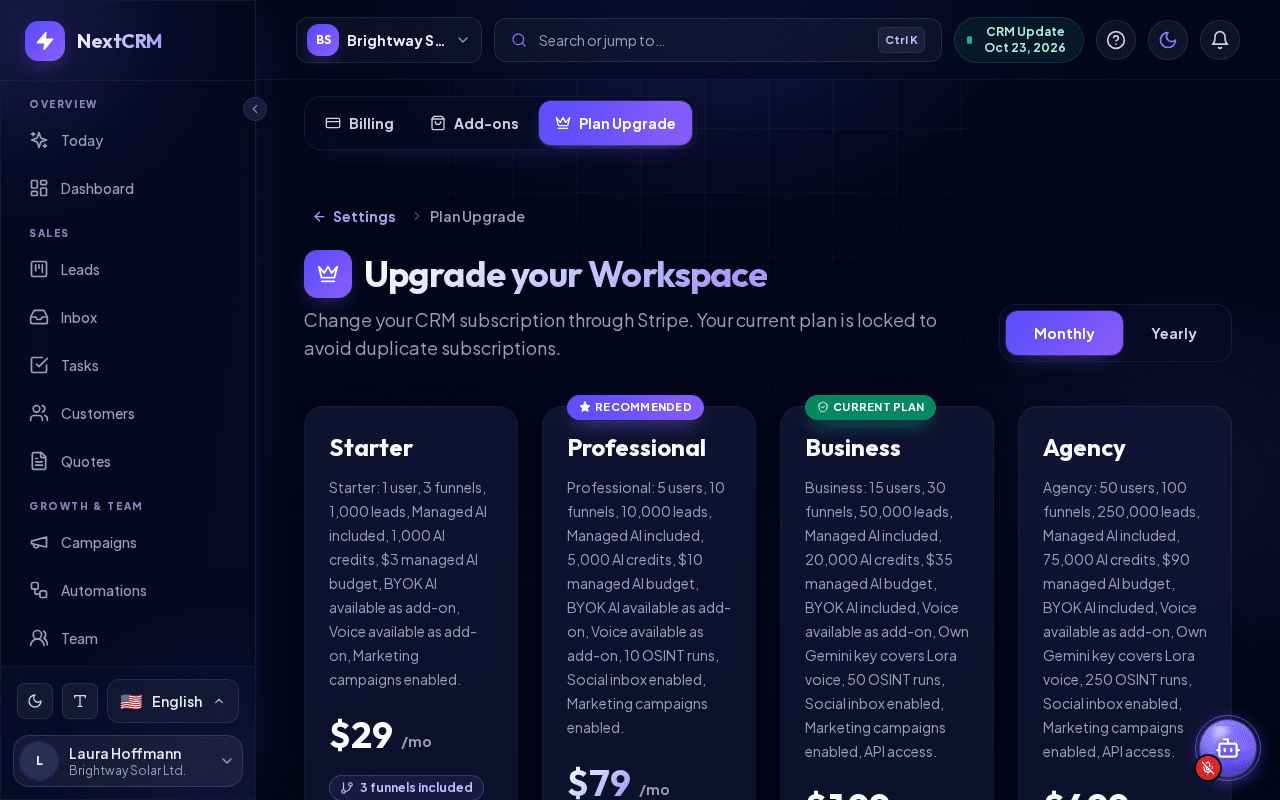Image resolution: width=1280 pixels, height=800 pixels.
Task: Toggle dark mode moon icon in header
Action: point(1168,40)
